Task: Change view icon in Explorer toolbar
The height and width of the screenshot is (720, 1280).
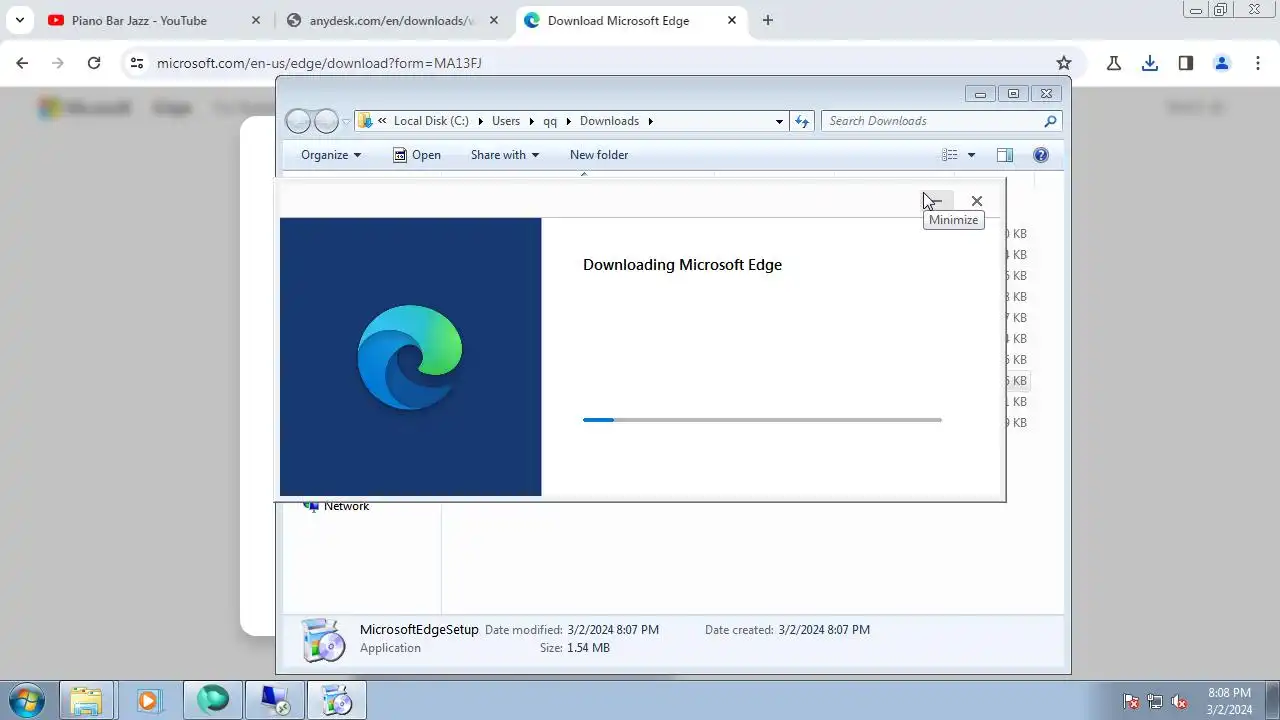Action: [x=950, y=155]
